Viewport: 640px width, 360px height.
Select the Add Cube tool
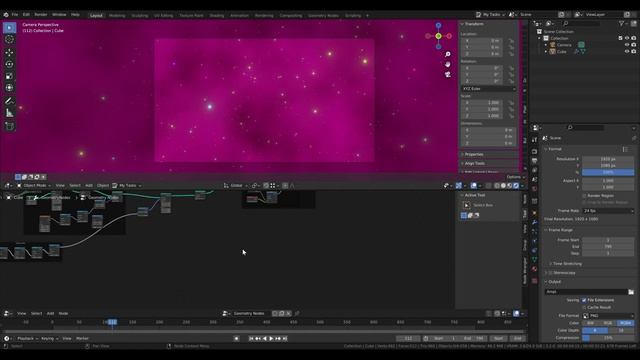[9, 126]
